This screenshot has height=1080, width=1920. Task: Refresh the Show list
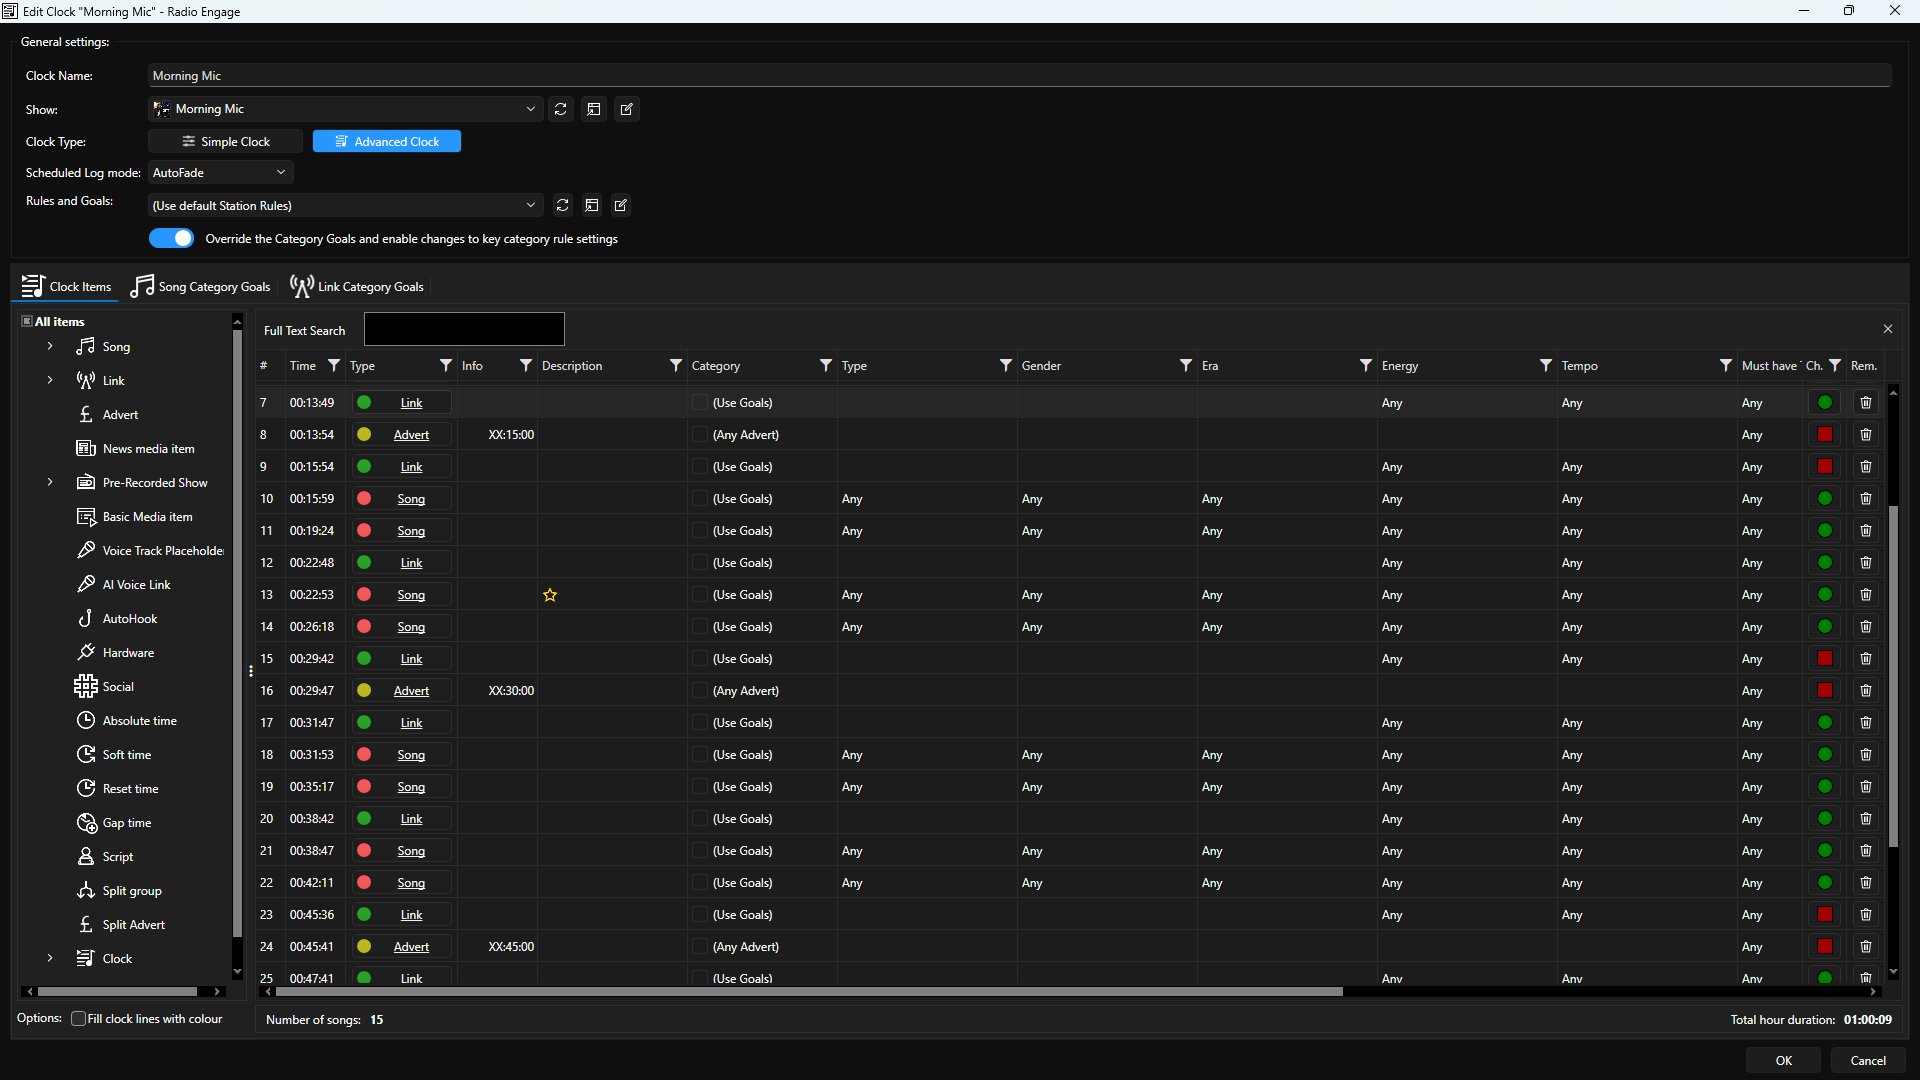click(x=561, y=109)
